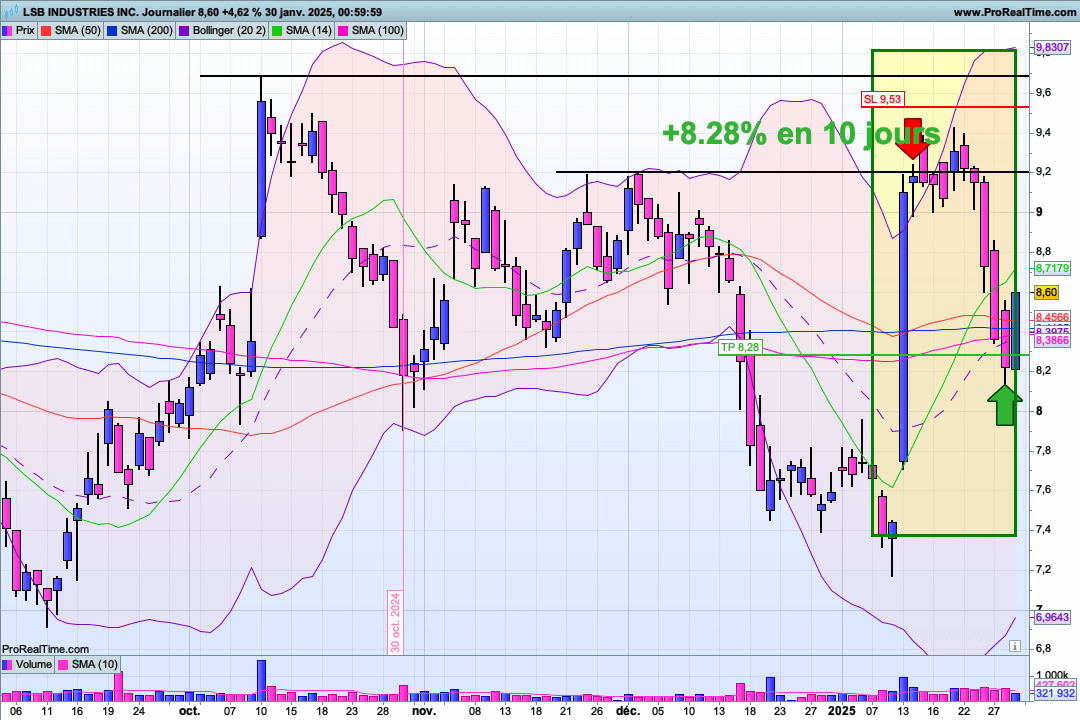Image resolution: width=1080 pixels, height=720 pixels.
Task: Click the oct. month label on time axis
Action: click(x=189, y=711)
